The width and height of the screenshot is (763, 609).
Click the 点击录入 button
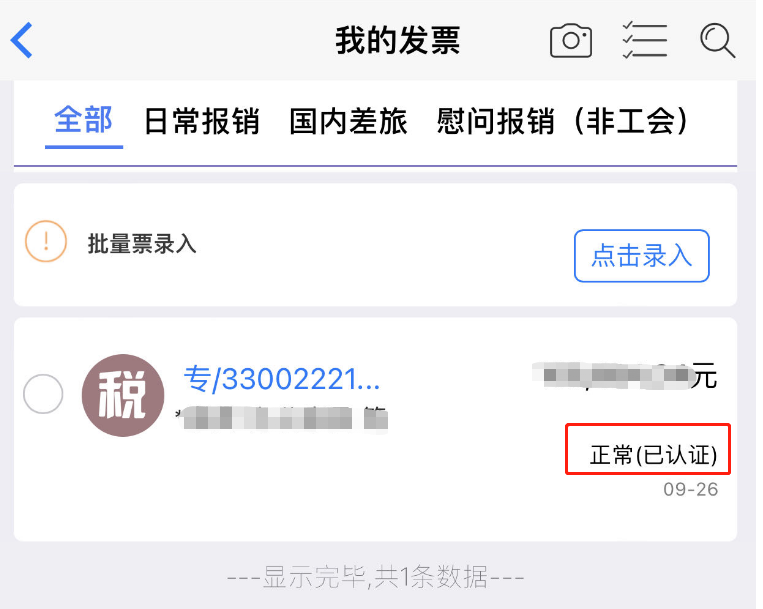(641, 256)
